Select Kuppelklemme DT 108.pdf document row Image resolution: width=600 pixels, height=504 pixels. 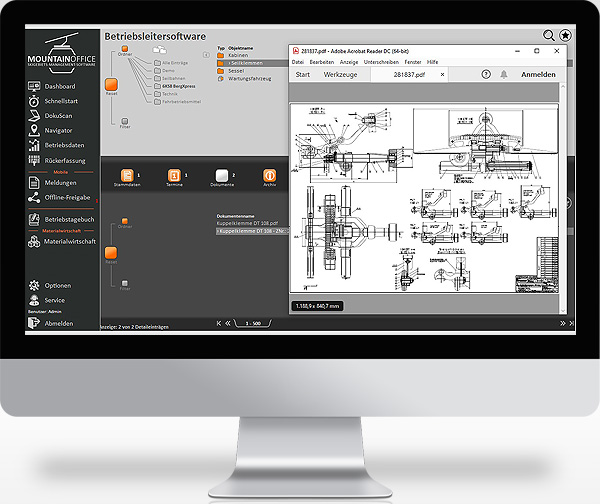[248, 223]
